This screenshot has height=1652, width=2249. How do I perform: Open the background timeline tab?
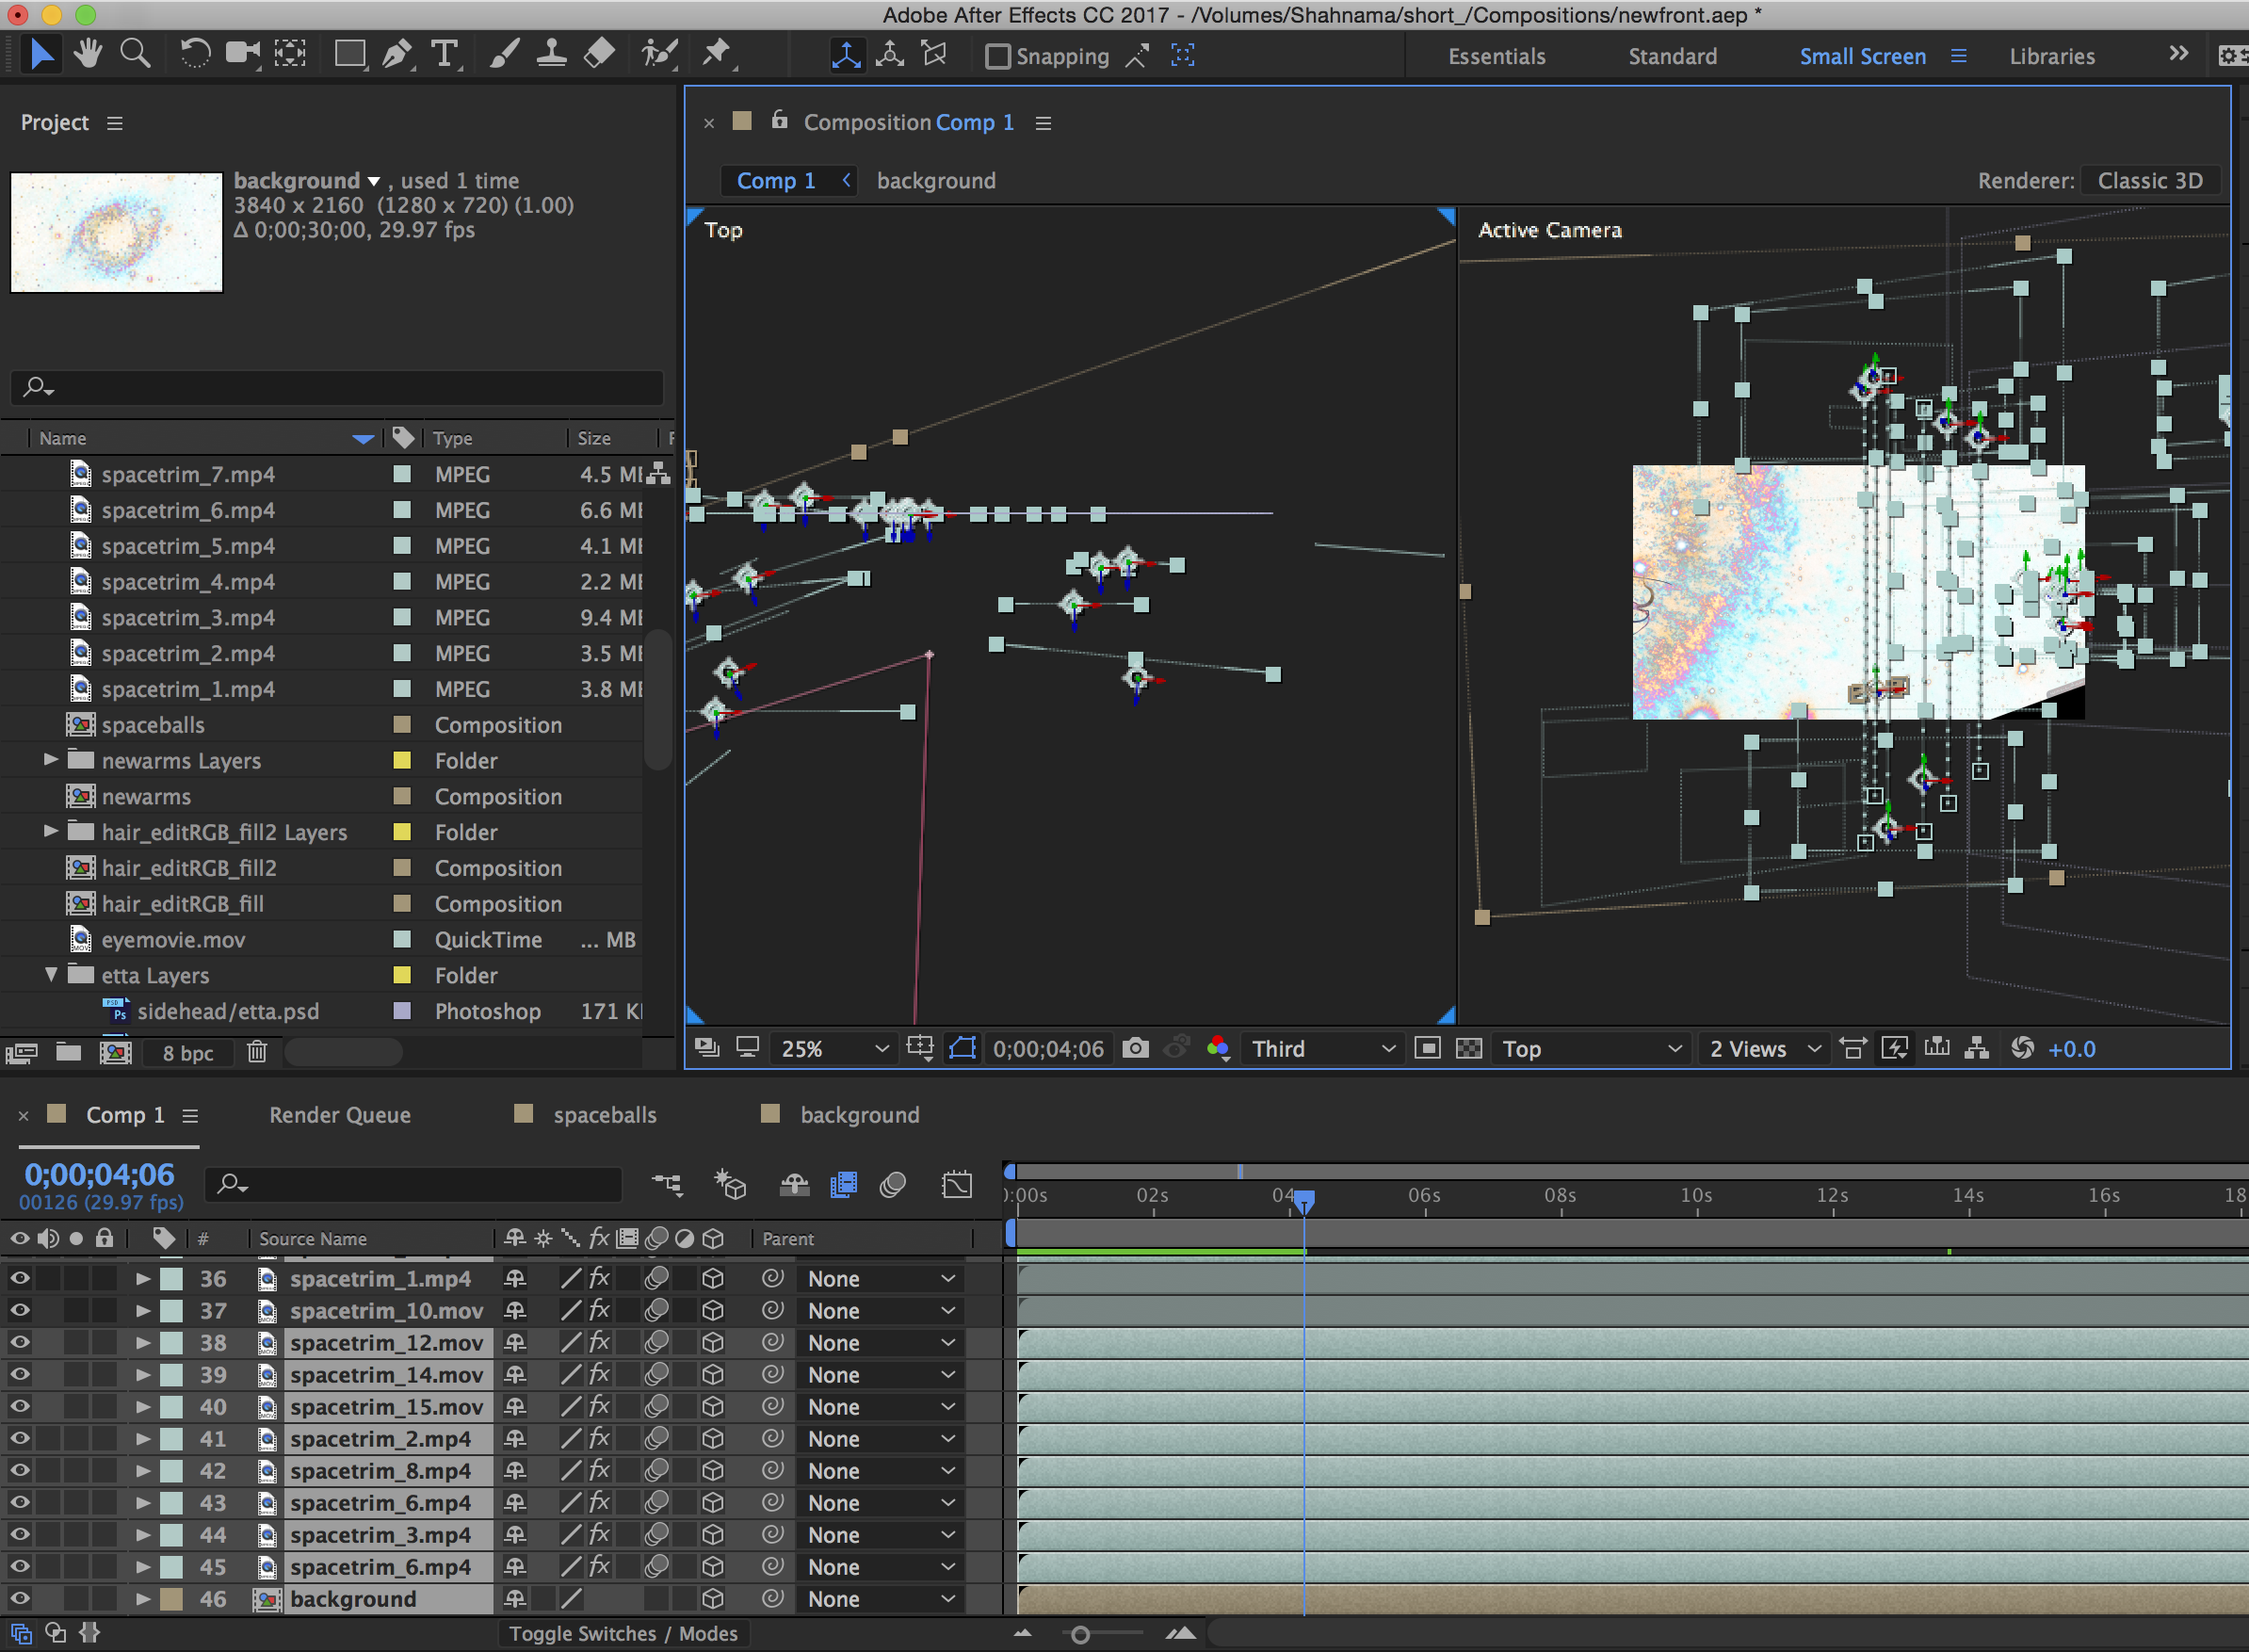[859, 1114]
